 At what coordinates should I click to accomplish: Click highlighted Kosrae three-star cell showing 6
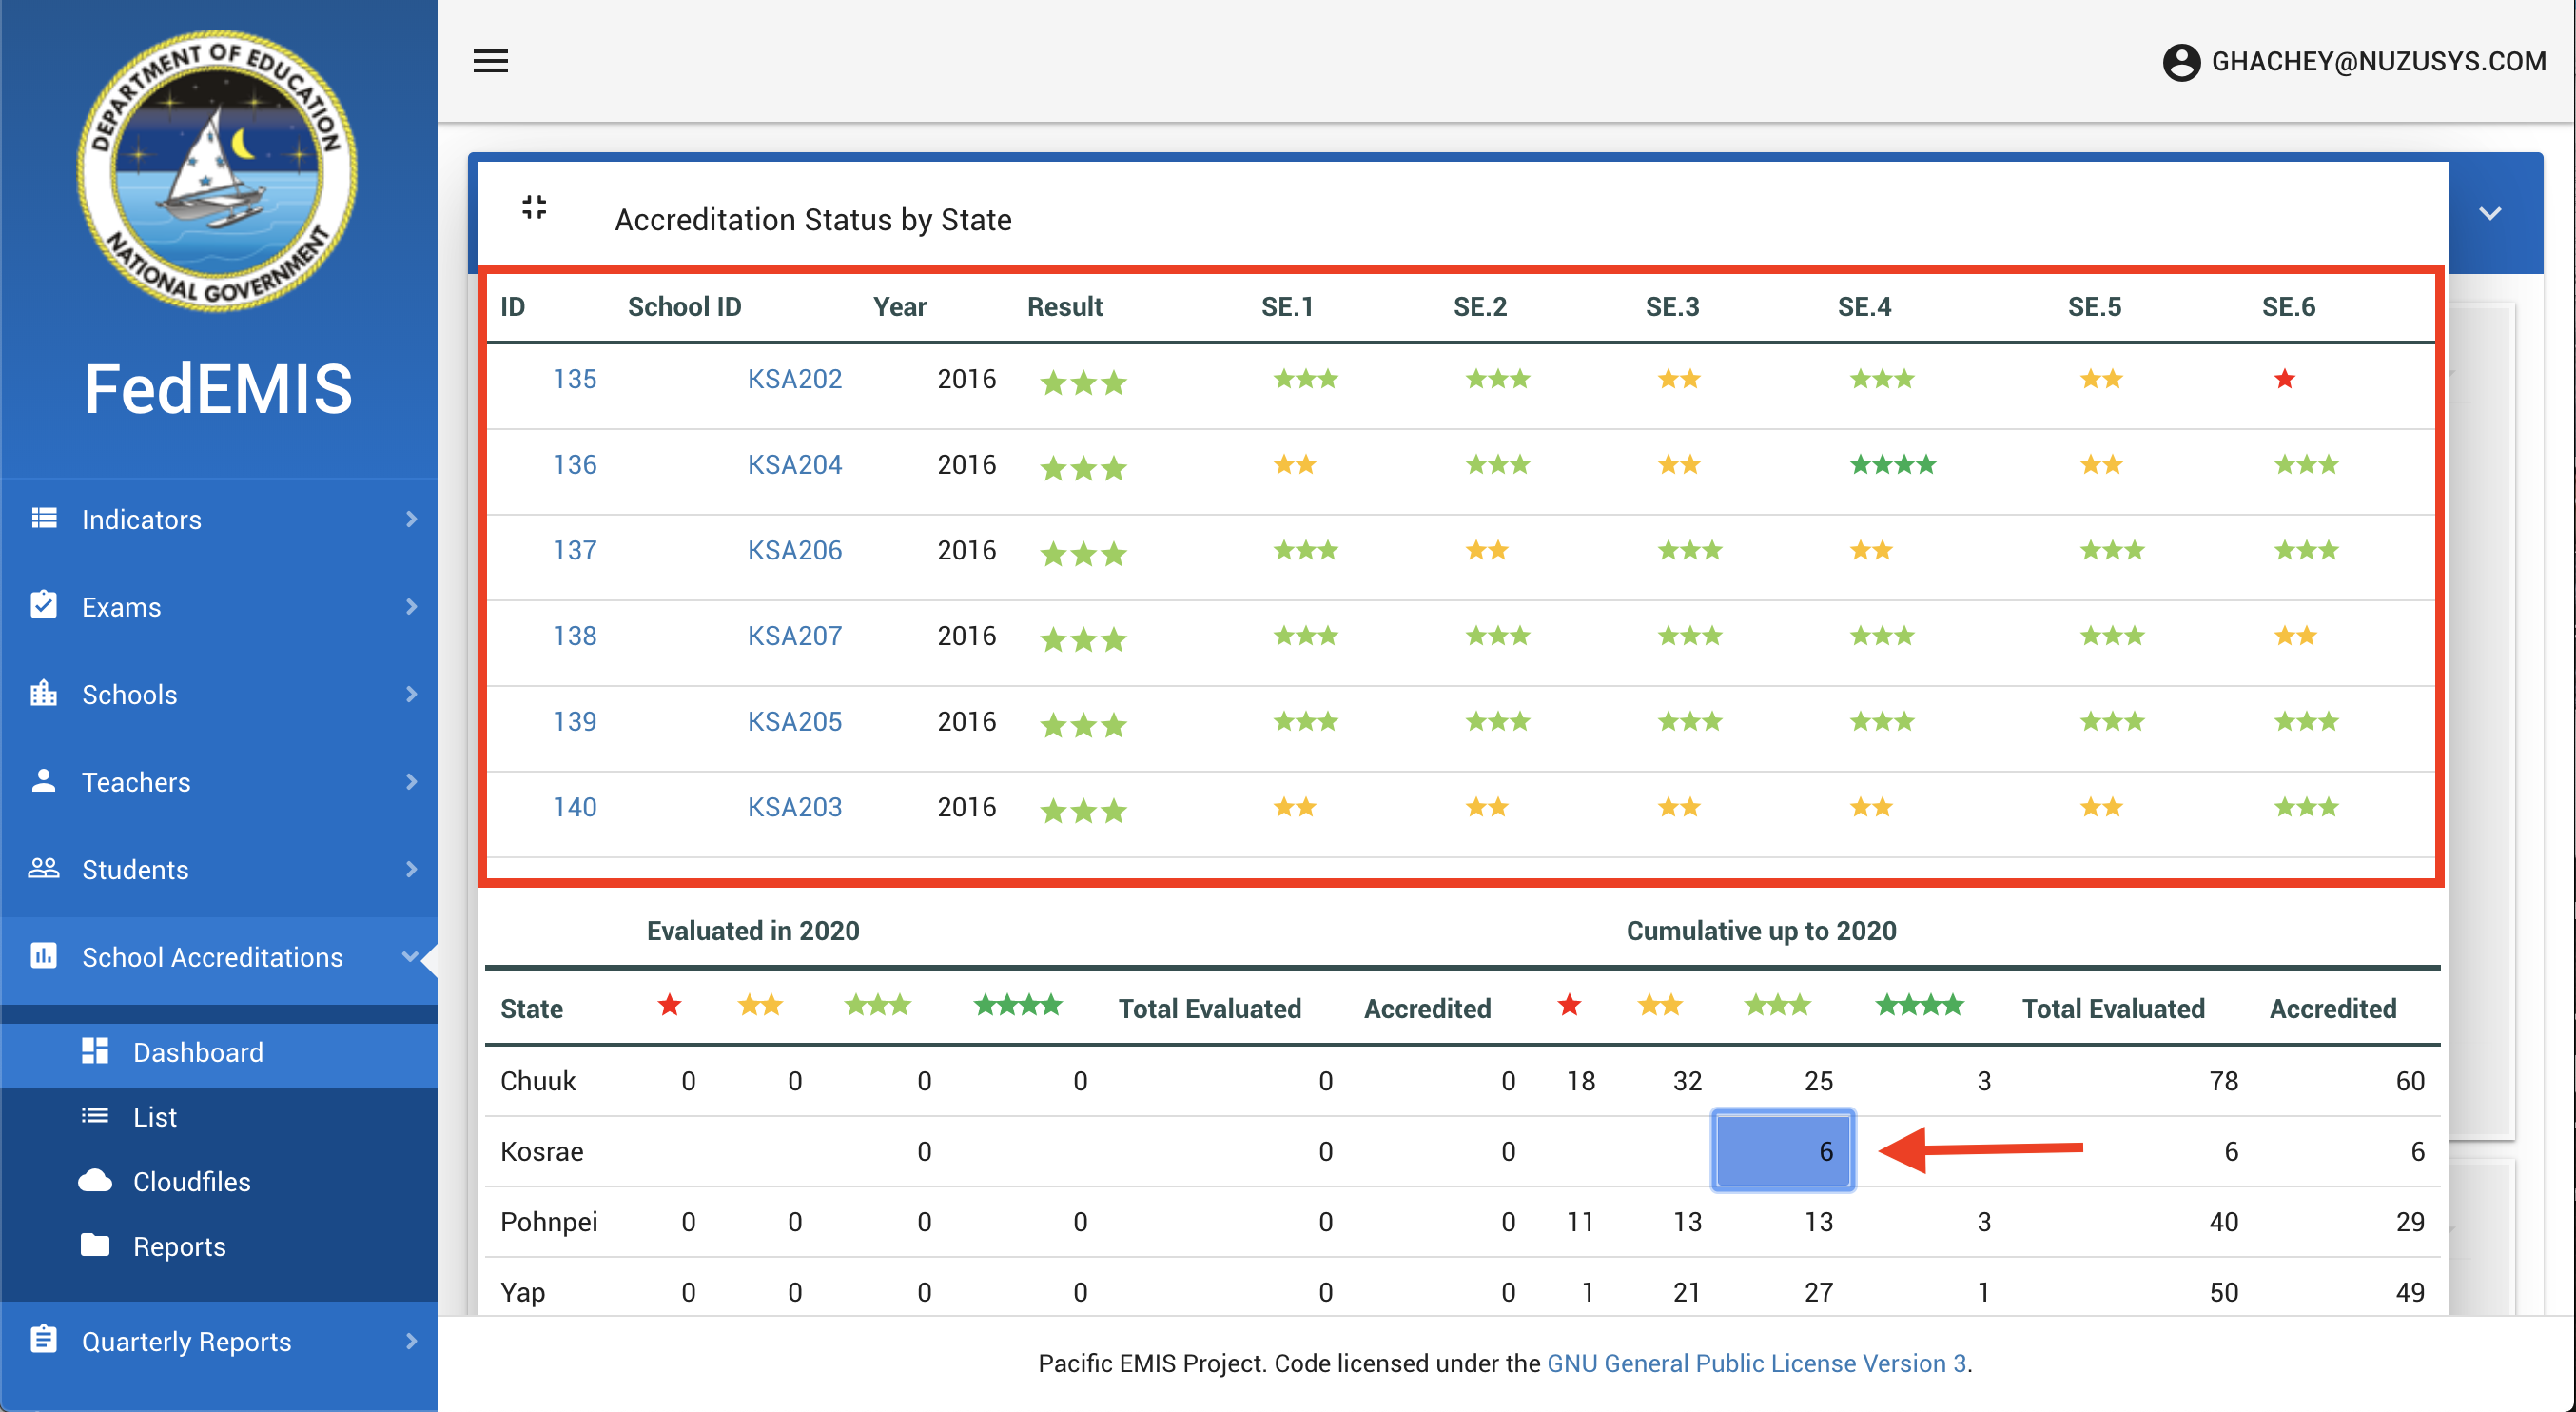click(x=1783, y=1151)
